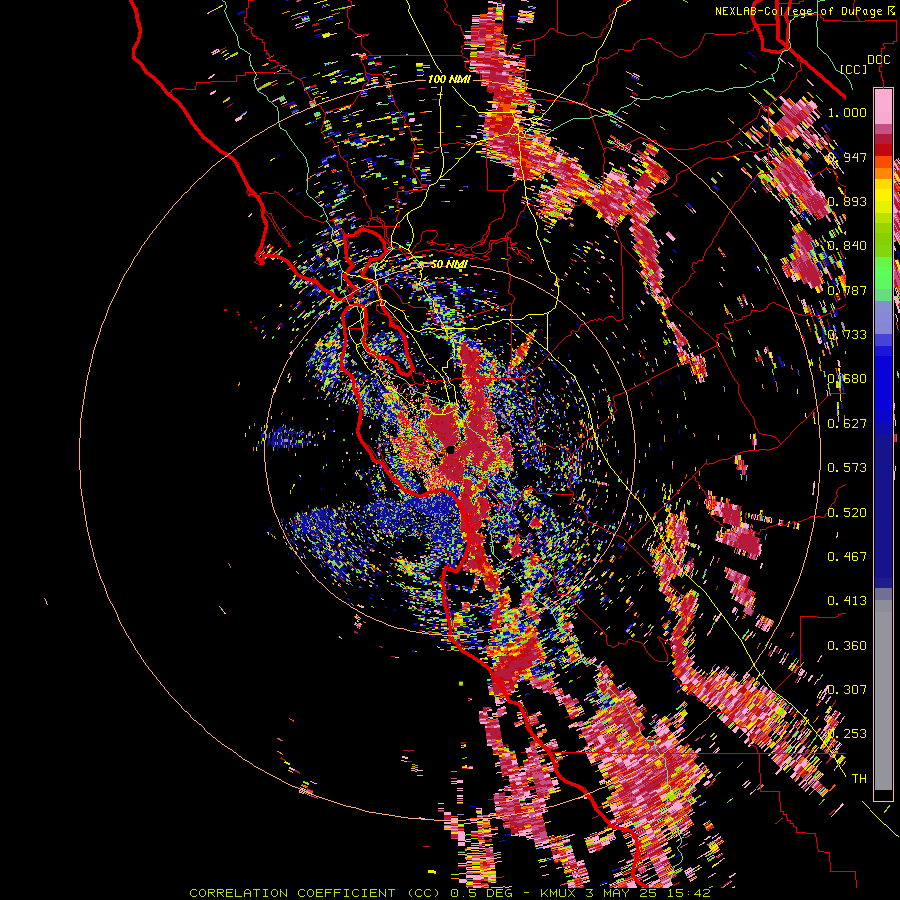This screenshot has height=900, width=900.
Task: Pick the yellow segment of color bar
Action: tap(883, 195)
